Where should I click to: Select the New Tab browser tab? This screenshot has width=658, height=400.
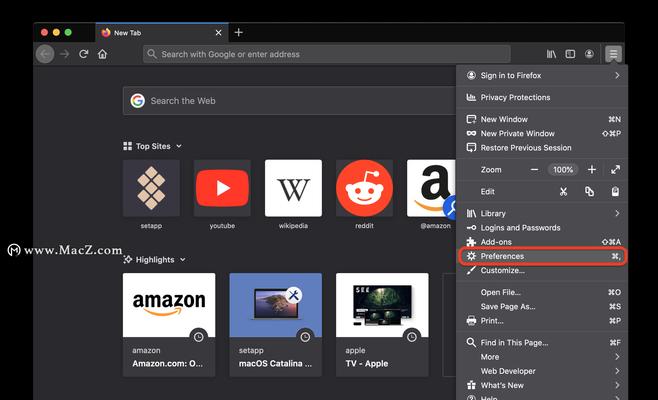click(162, 32)
